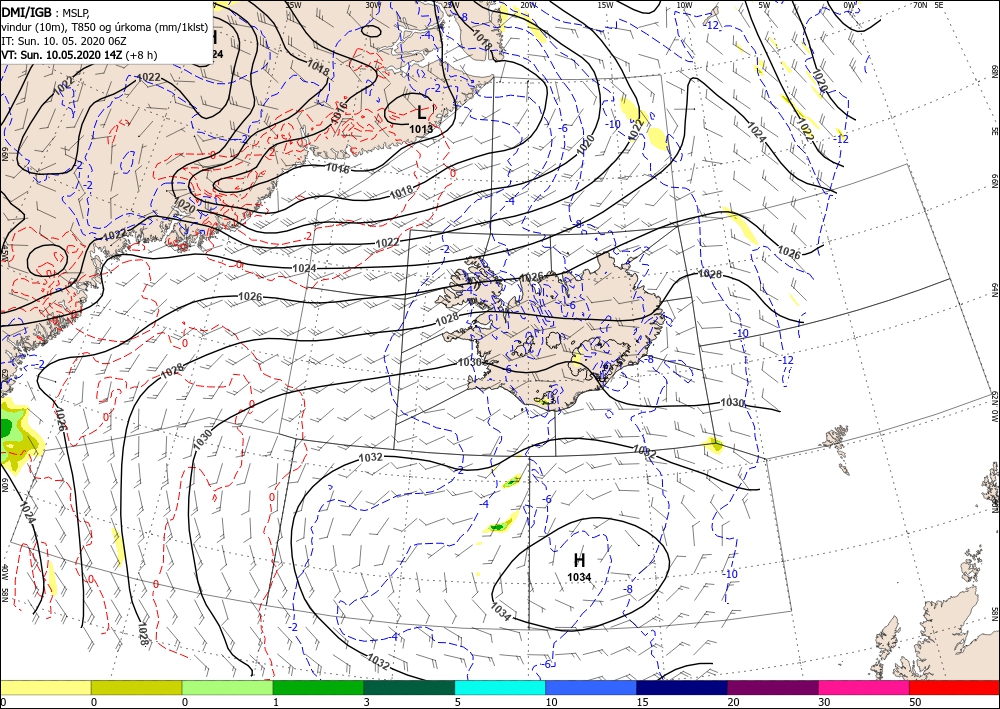The width and height of the screenshot is (1000, 709).
Task: Click the cyan legend swatch after value 5
Action: click(x=500, y=687)
